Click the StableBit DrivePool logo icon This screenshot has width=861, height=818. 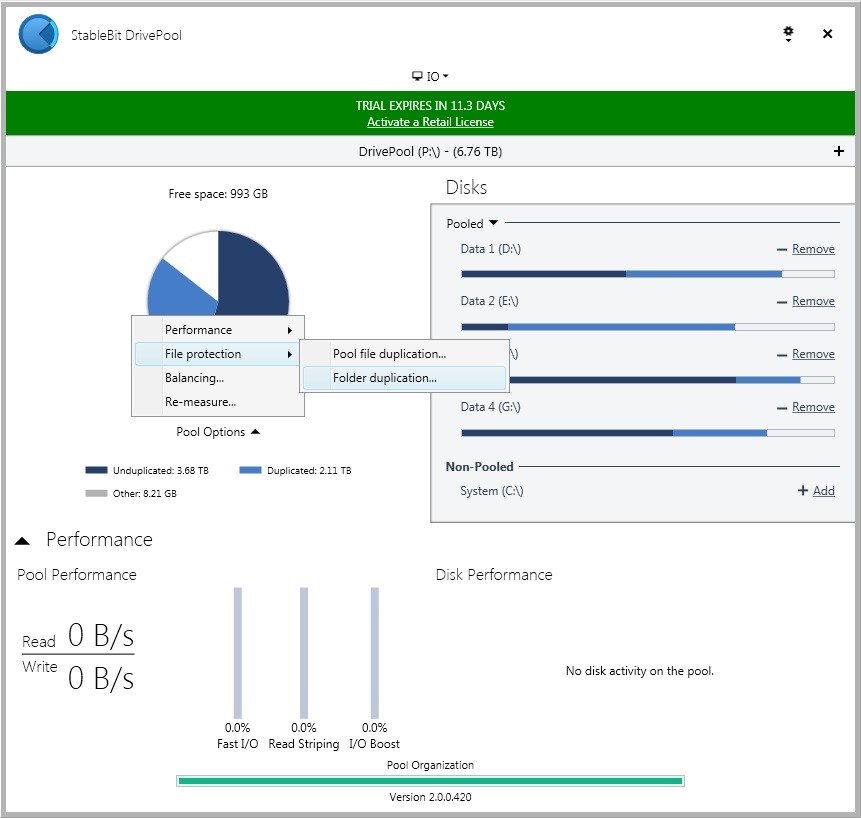38,34
